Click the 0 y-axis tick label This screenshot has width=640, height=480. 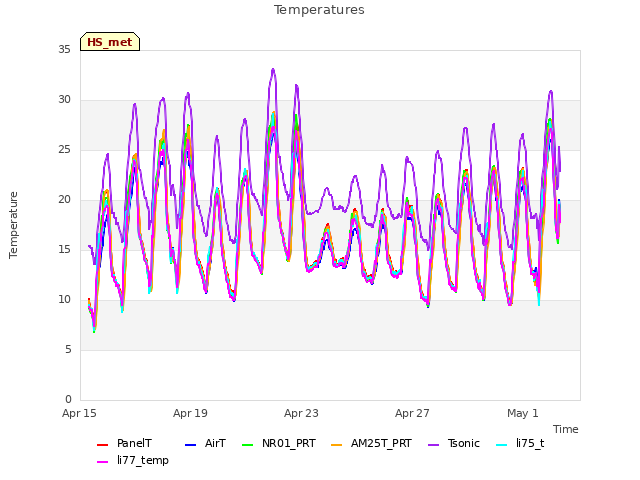coord(68,399)
